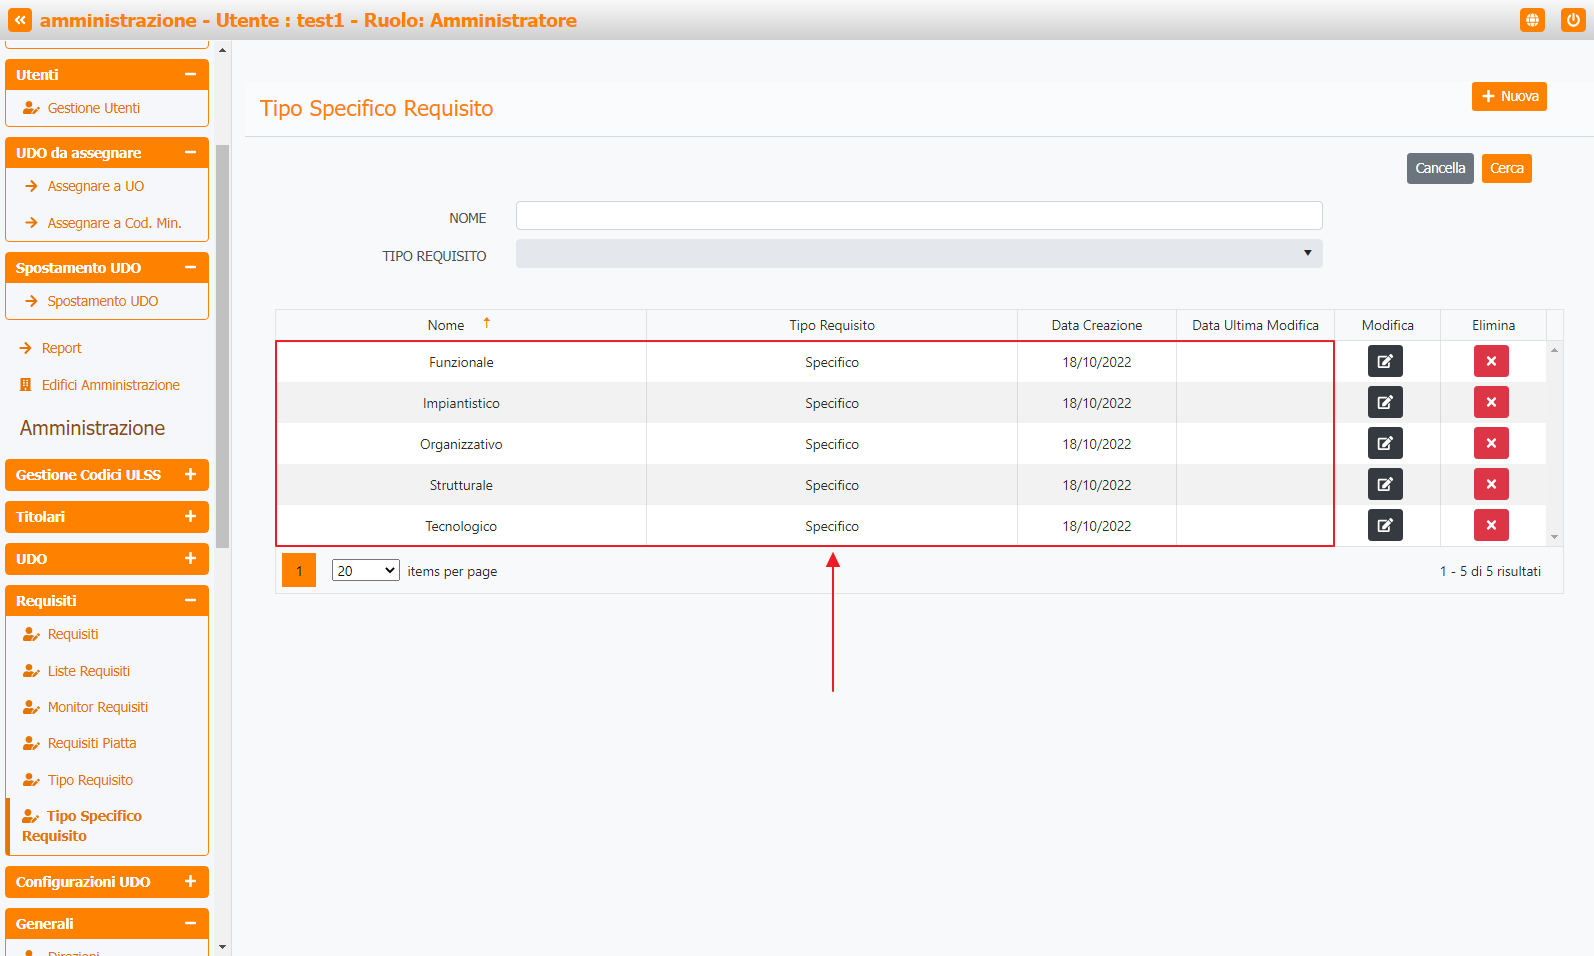Sort by Tipo Requisito column
The image size is (1594, 956).
[x=832, y=325]
